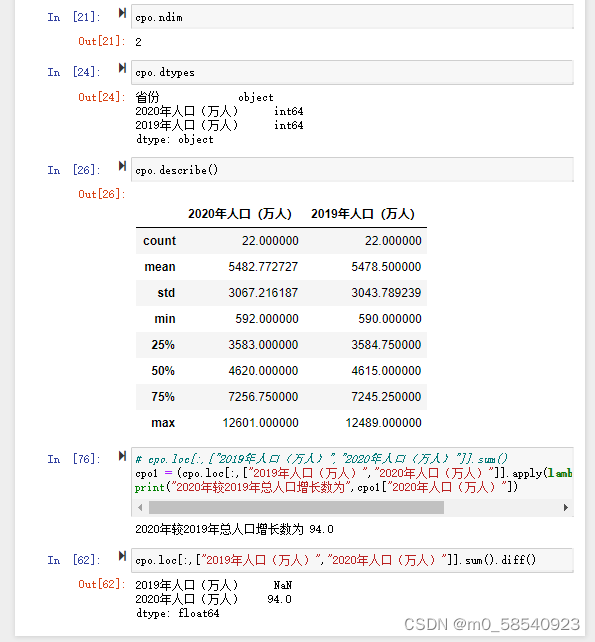Click the commented-out code line in cell 76
595x642 pixels.
pyautogui.click(x=321, y=459)
